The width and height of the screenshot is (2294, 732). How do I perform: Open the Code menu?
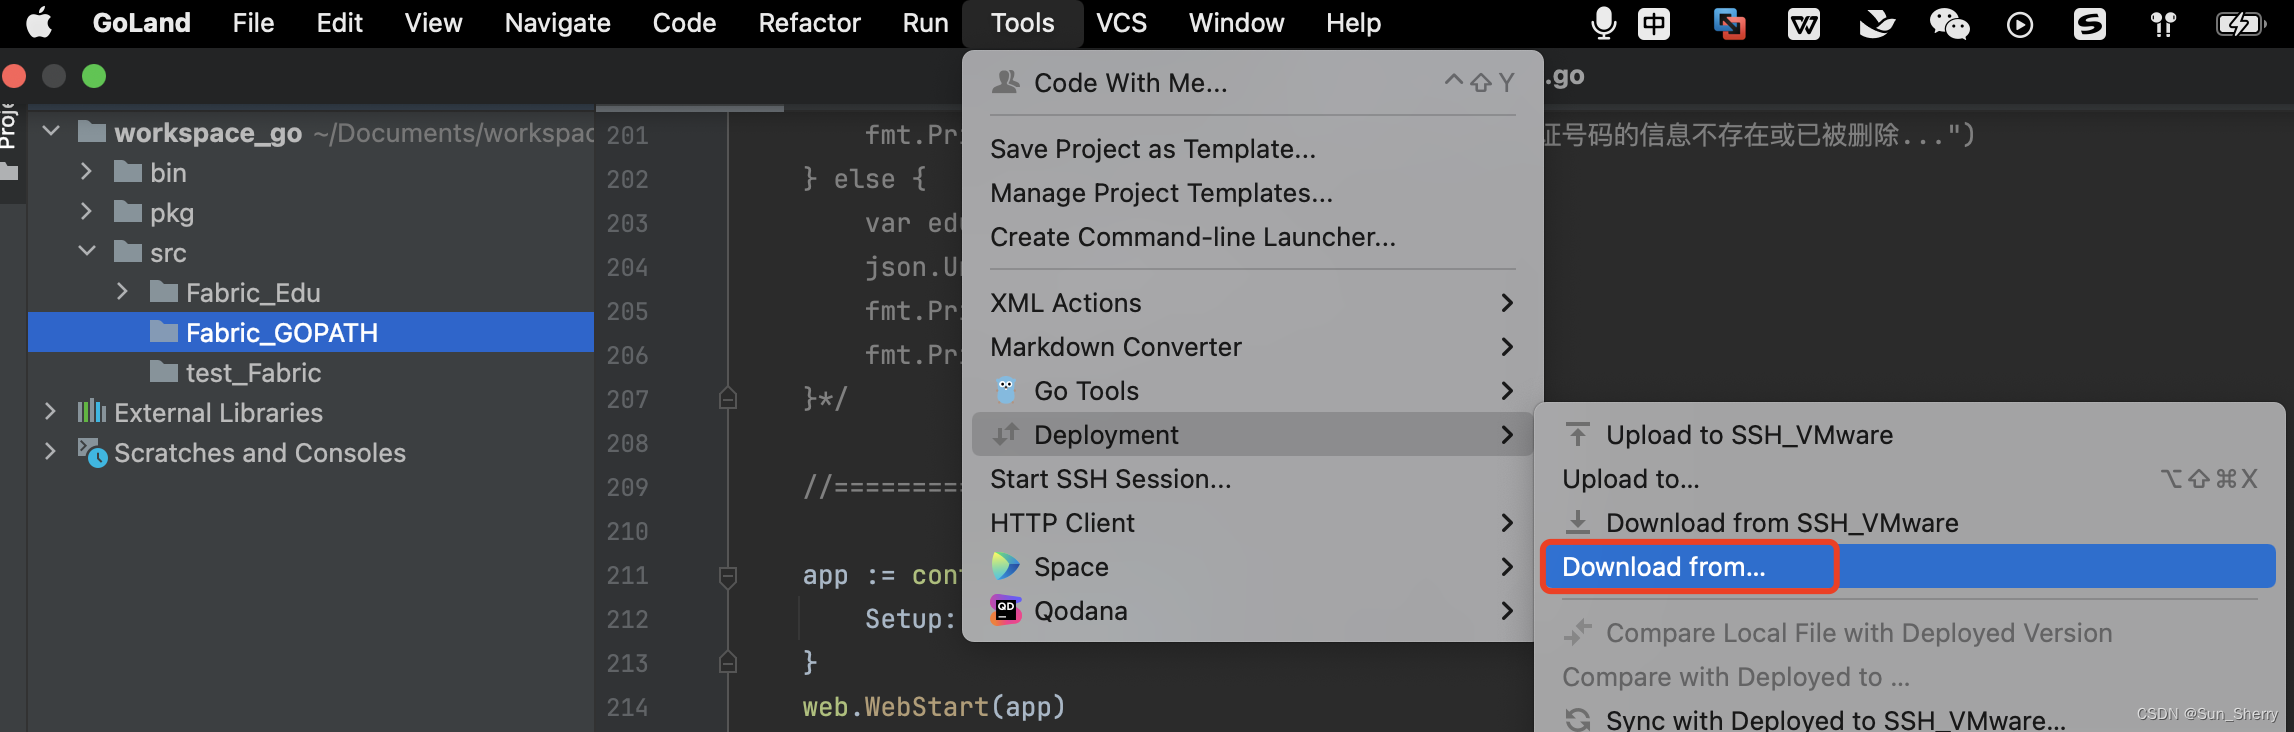coord(684,23)
